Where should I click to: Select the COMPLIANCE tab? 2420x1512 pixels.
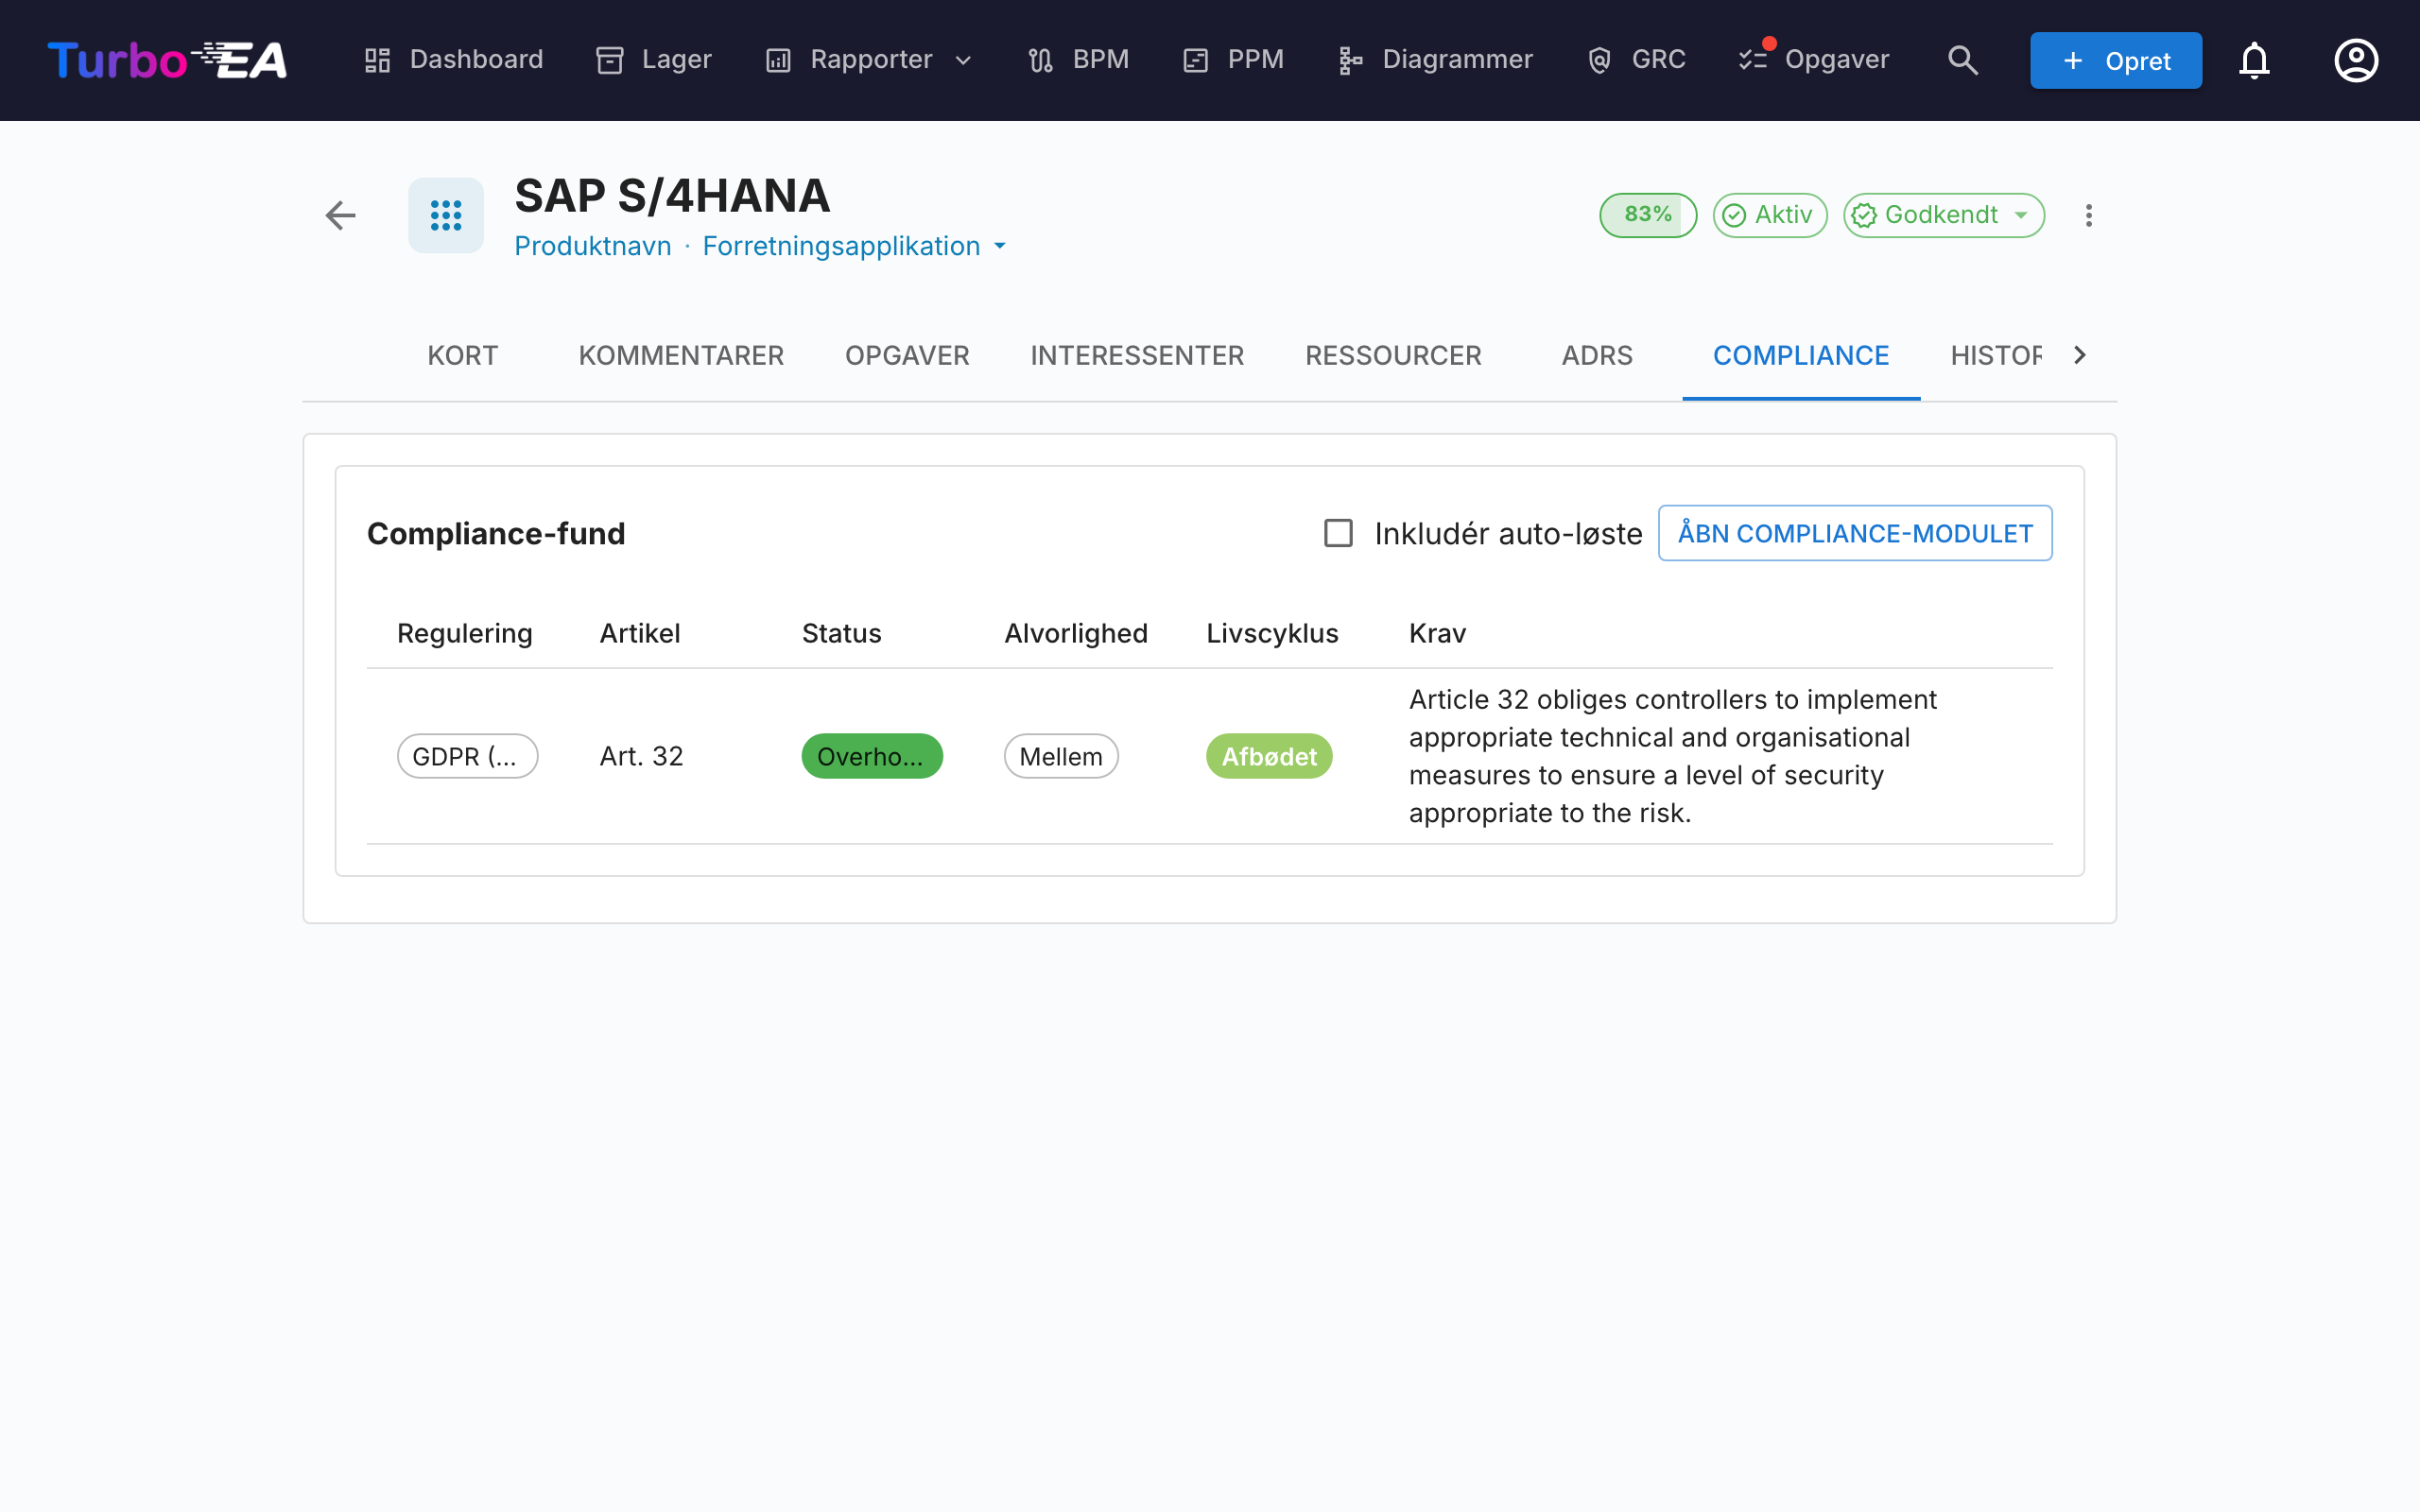1801,356
